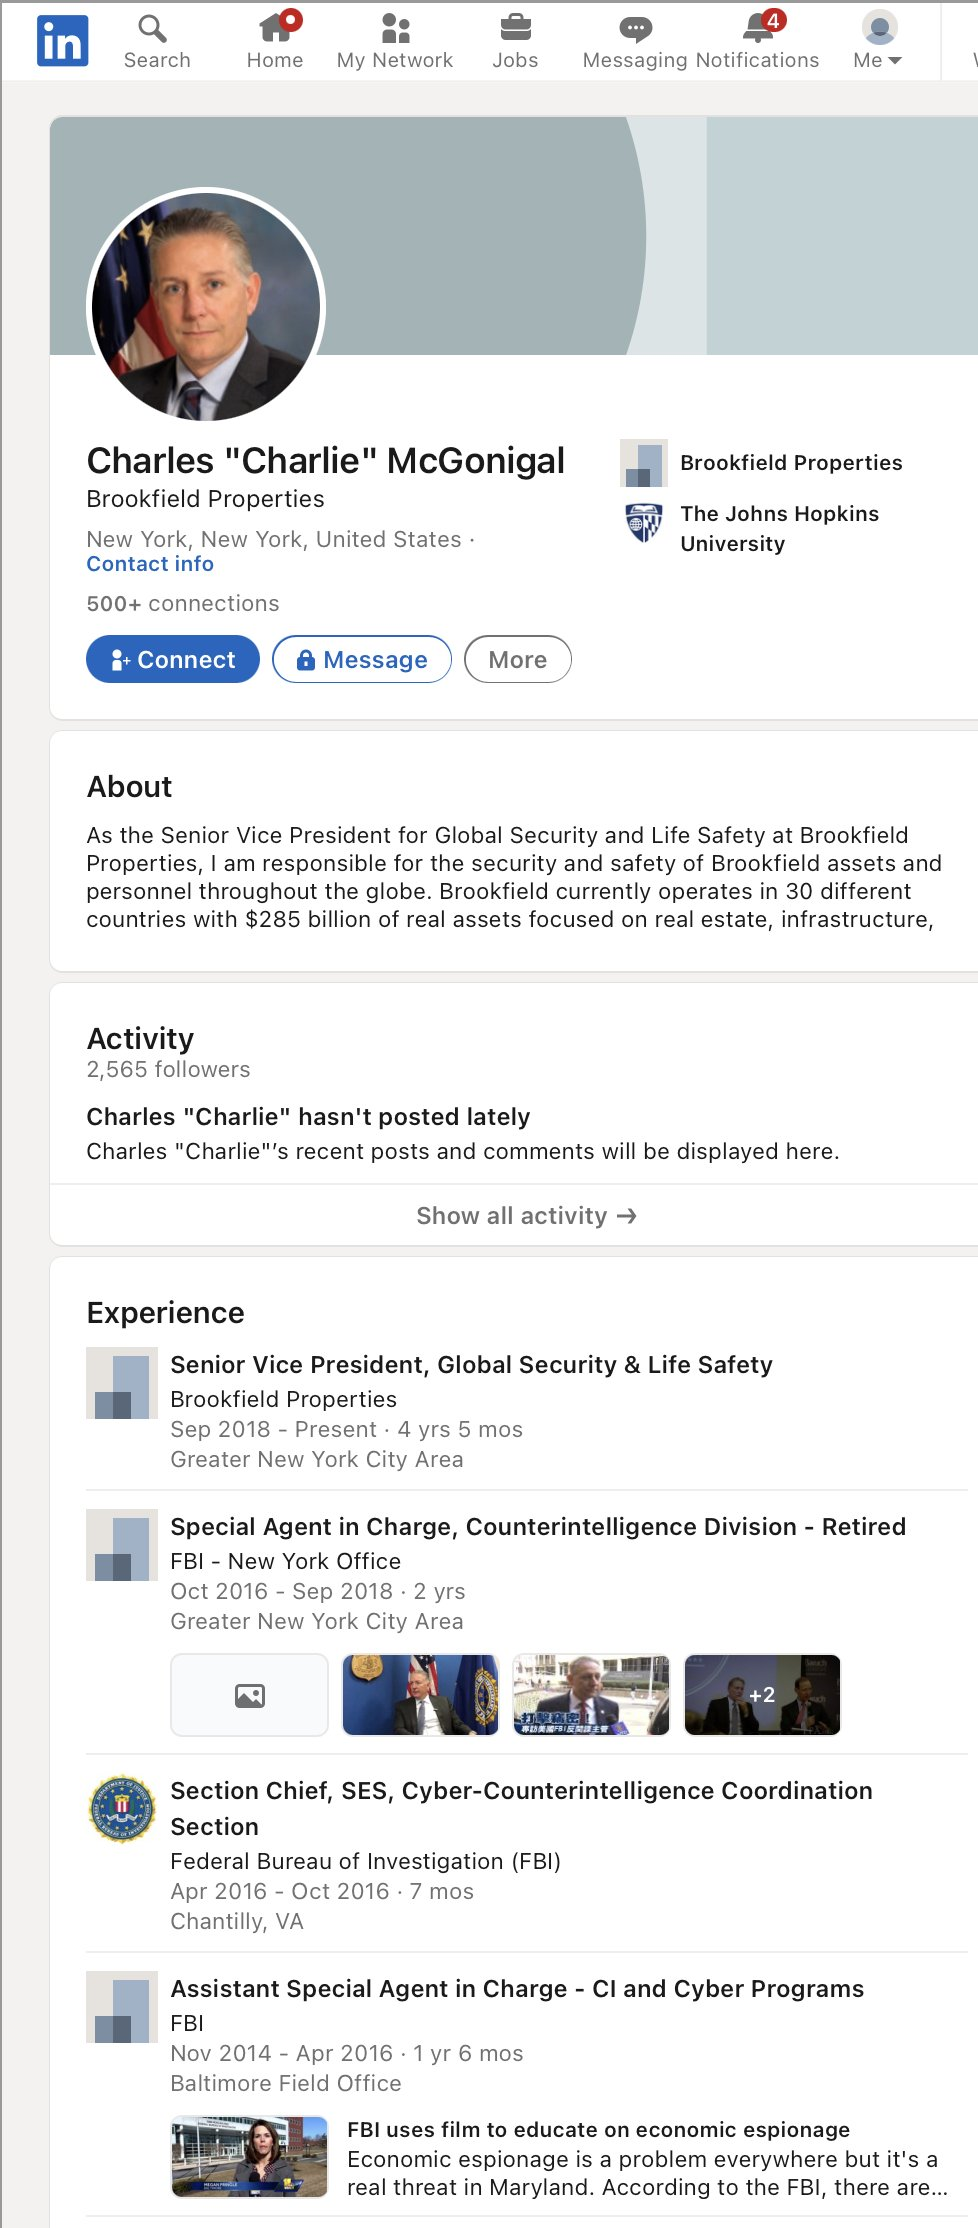978x2228 pixels.
Task: Open Messaging speech bubble icon
Action: tap(636, 28)
